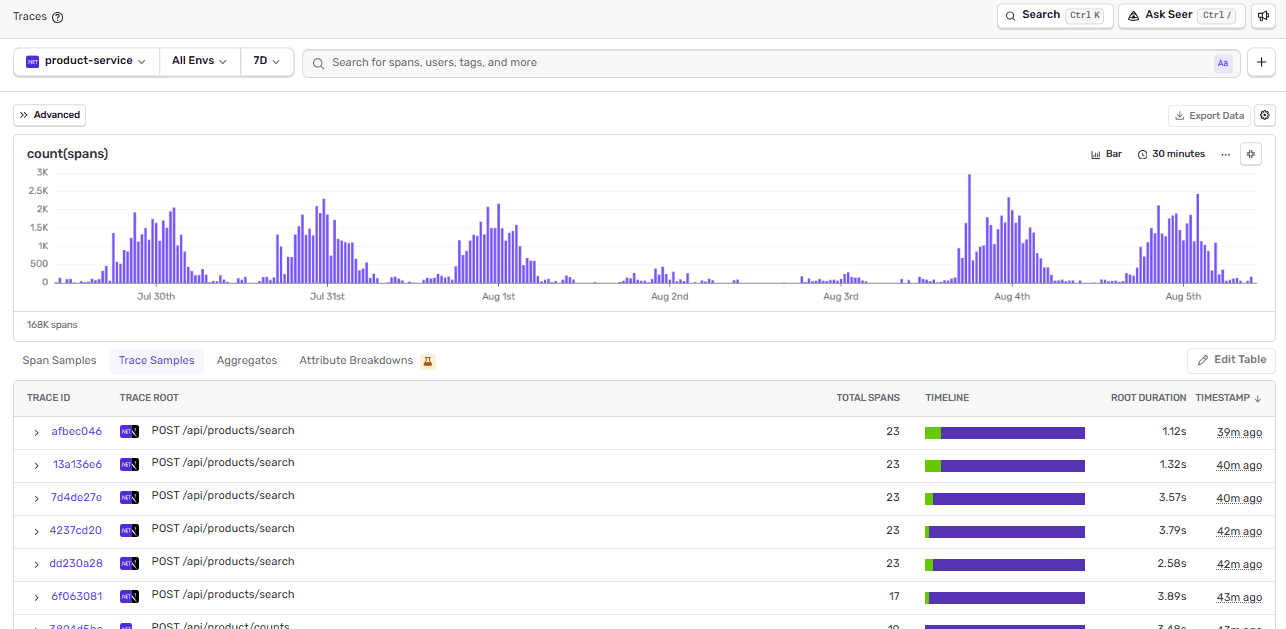Open the chart ellipsis more menu
Screen dimensions: 1286x629
1225,154
